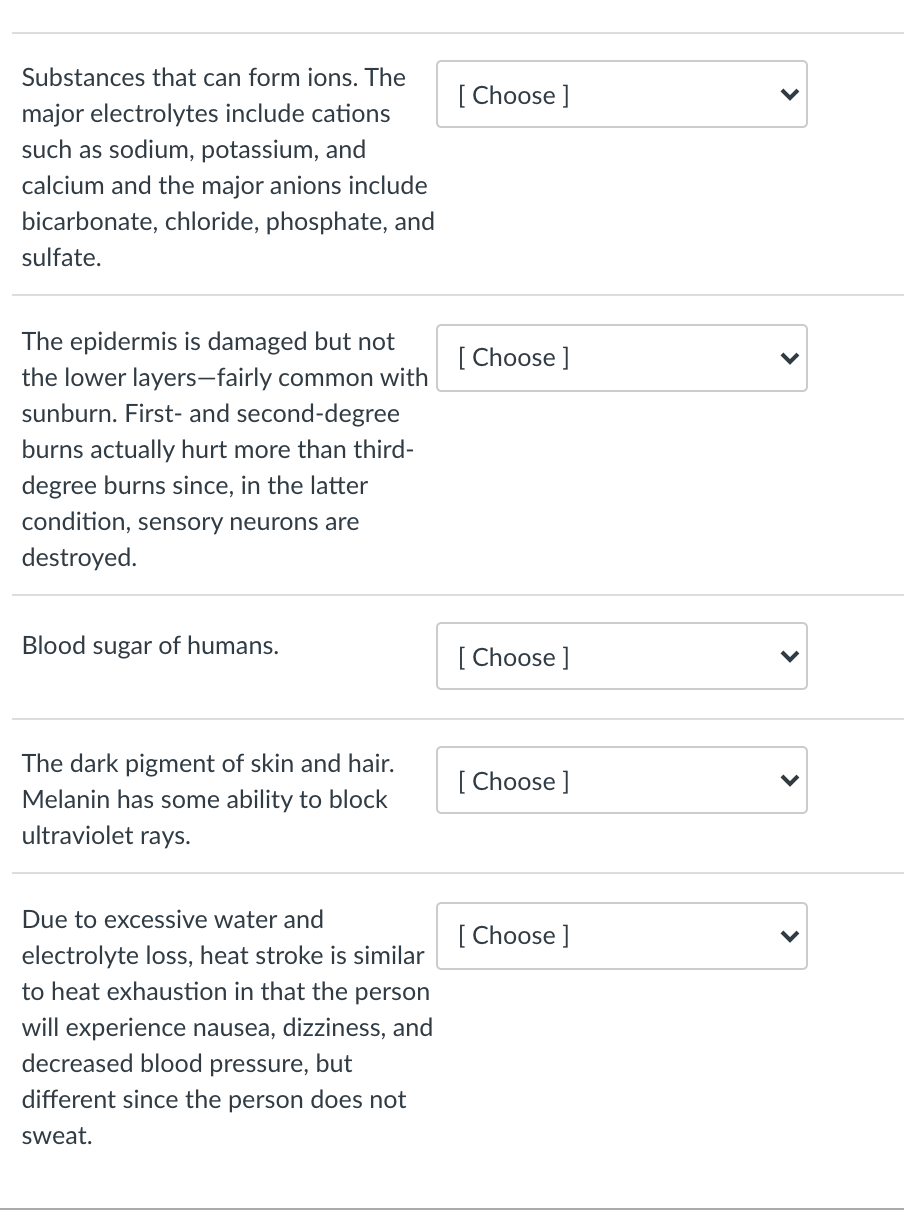The width and height of the screenshot is (904, 1214).
Task: Click the 'The epidermis is damaged' paragraph
Action: point(224,449)
